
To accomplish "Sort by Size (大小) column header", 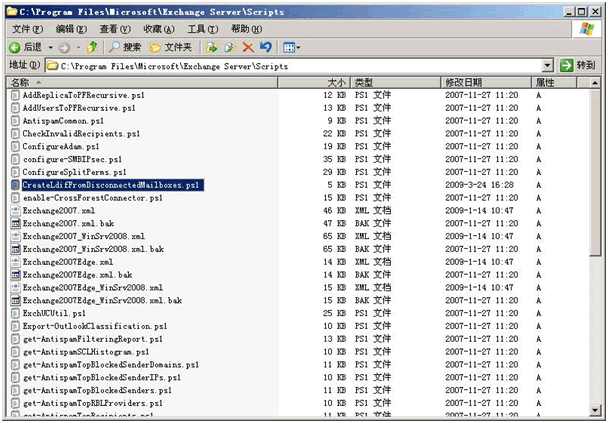I will click(x=314, y=83).
